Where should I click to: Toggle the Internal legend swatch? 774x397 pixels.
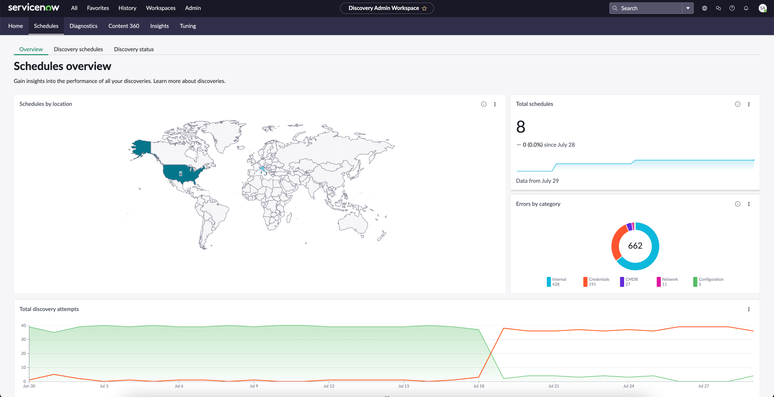click(x=548, y=282)
